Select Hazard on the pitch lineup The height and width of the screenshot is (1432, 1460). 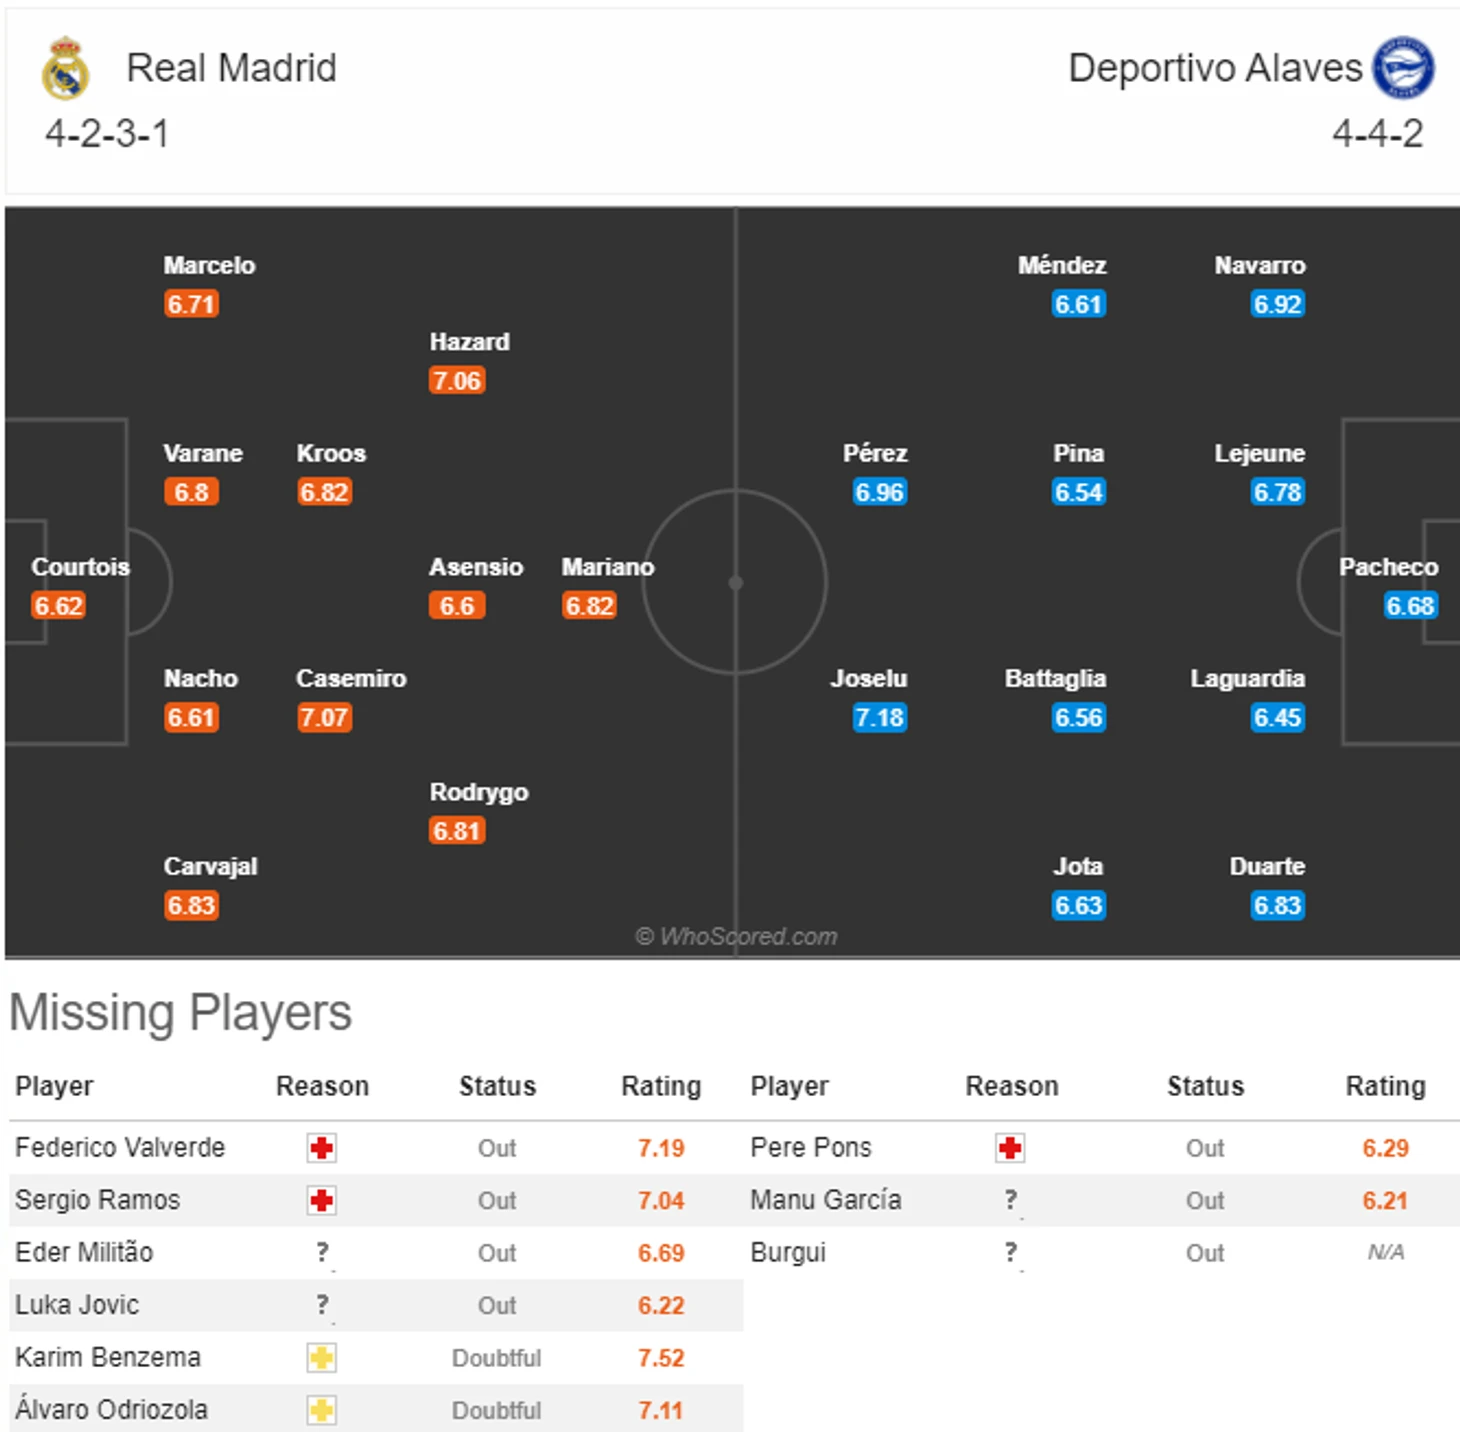[x=469, y=342]
